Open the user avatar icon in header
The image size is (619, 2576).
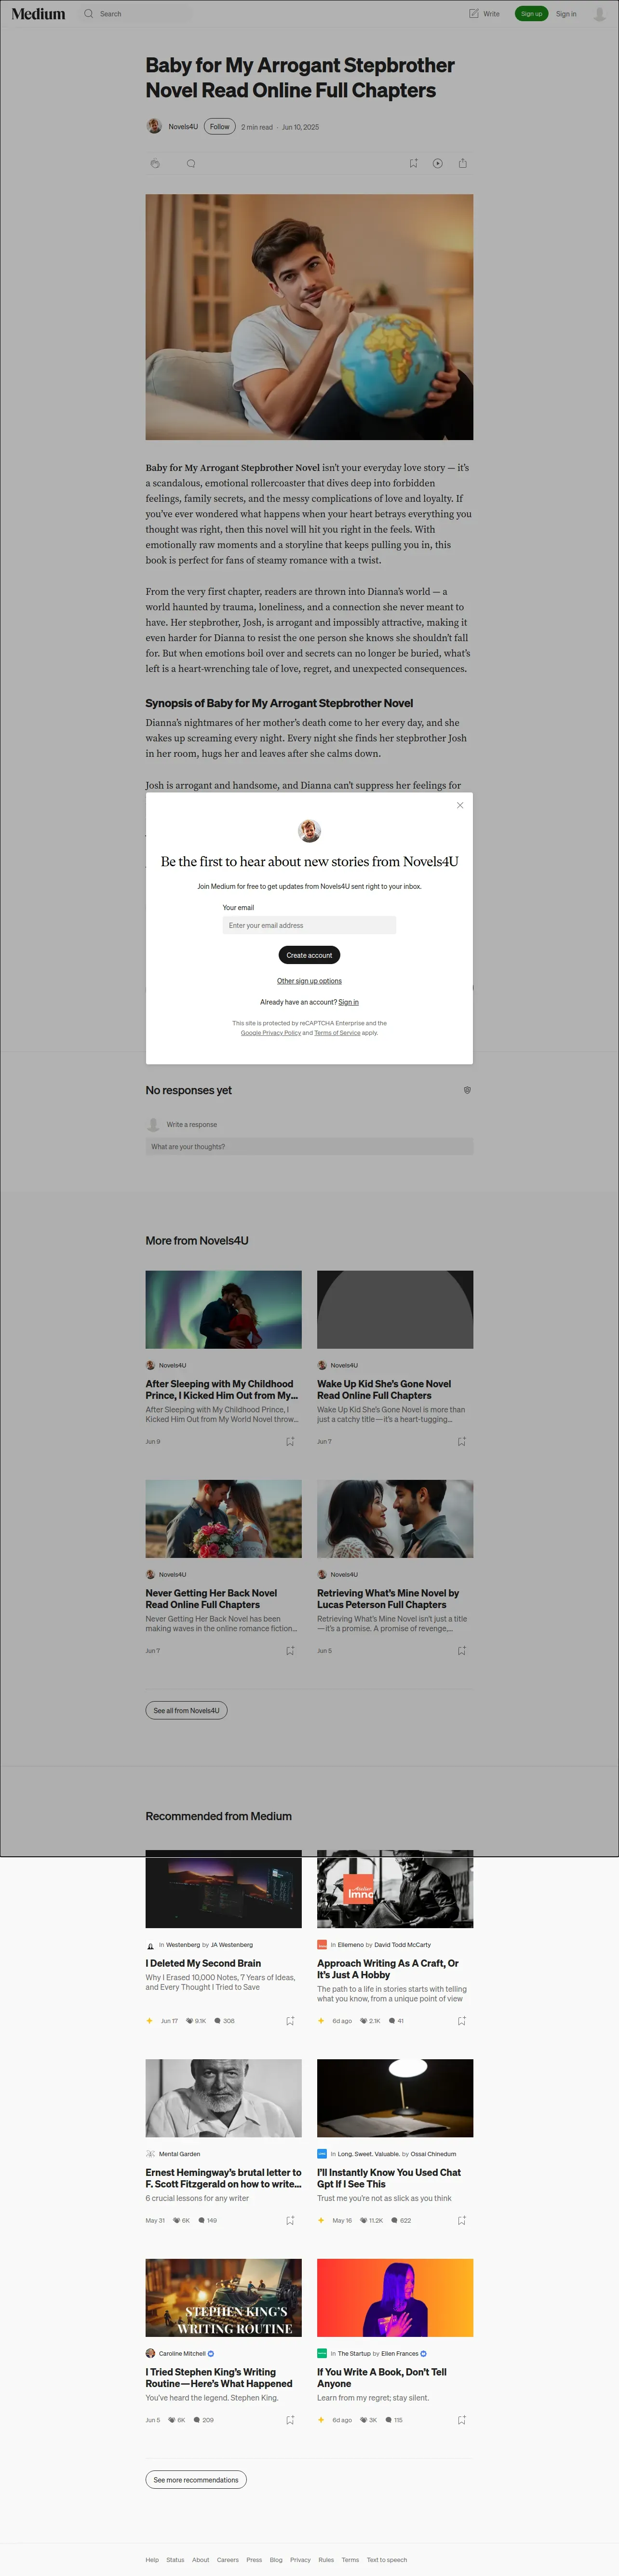pos(599,14)
